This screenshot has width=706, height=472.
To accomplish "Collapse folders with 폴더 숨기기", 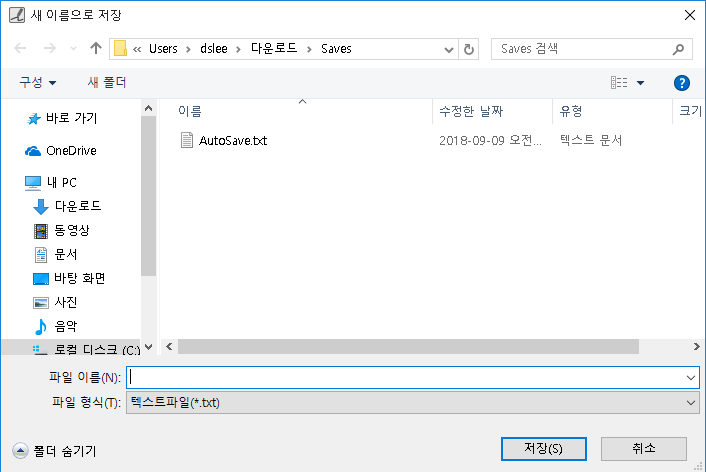I will coord(54,451).
